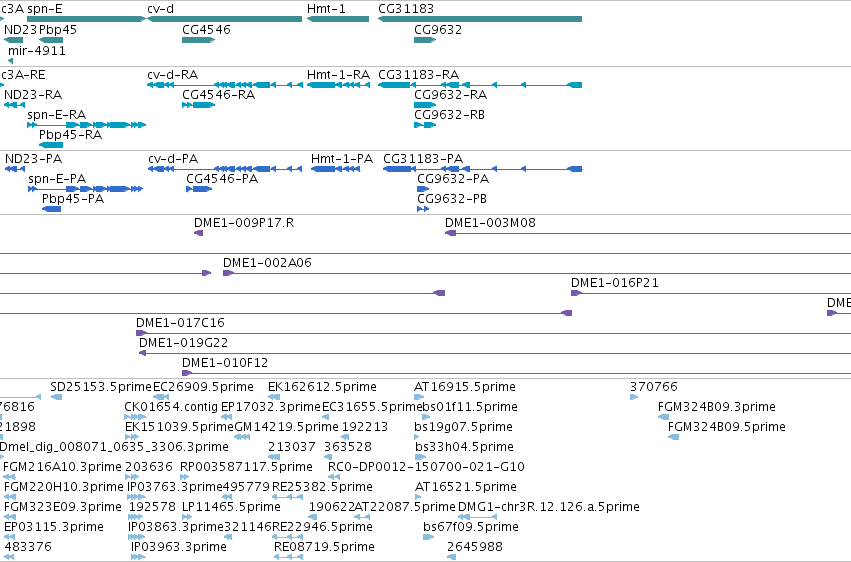
Task: Click the CG9632 gene feature
Action: pyautogui.click(x=425, y=40)
